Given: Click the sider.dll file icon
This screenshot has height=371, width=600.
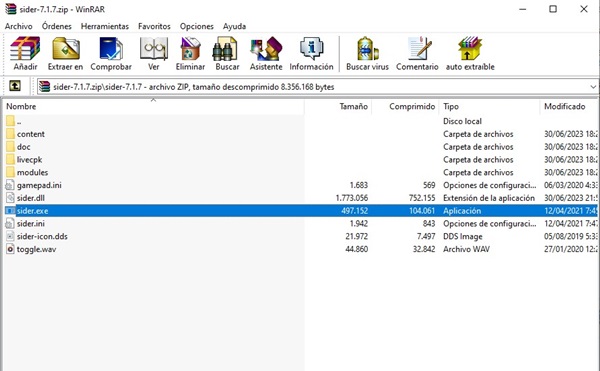Looking at the screenshot, I should [x=10, y=198].
